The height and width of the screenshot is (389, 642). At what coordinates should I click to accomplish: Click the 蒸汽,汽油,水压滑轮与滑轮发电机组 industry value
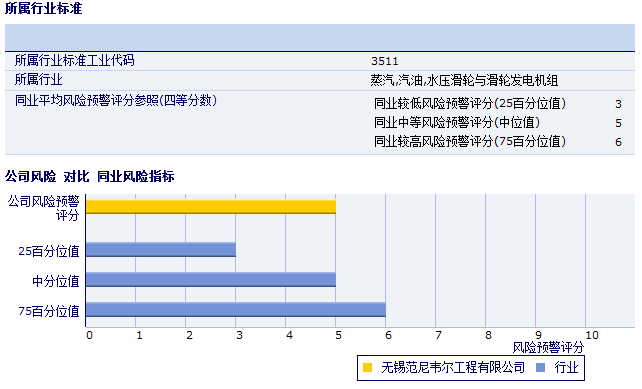pos(464,80)
